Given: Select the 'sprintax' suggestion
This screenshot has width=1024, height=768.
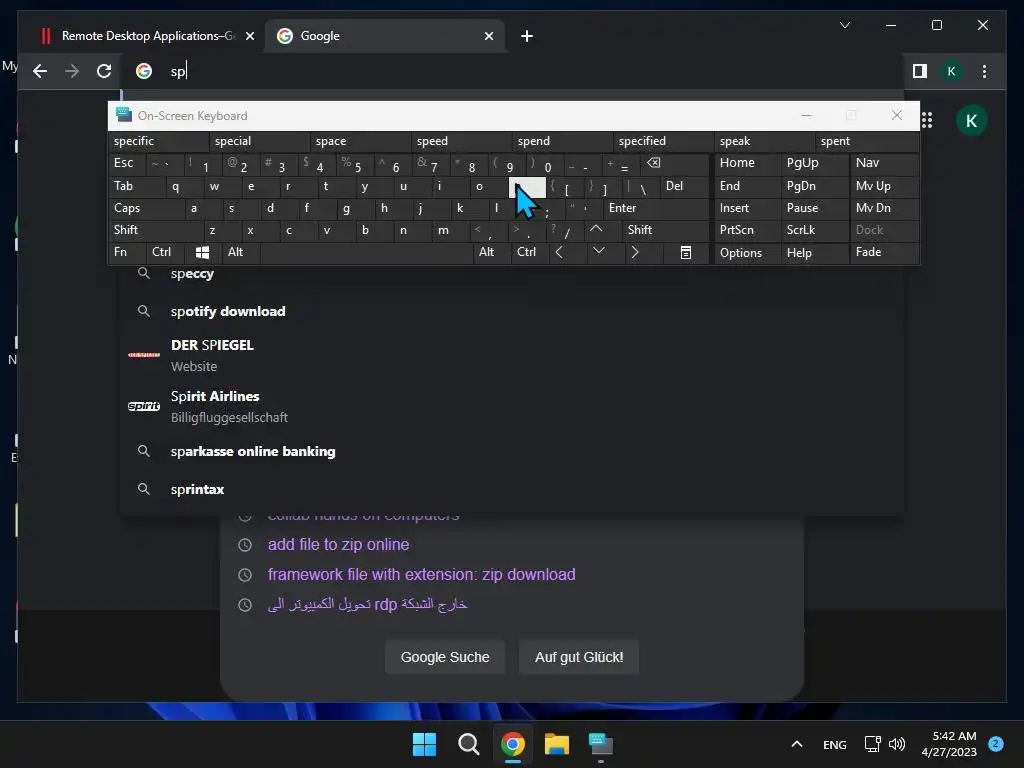Looking at the screenshot, I should (513, 489).
